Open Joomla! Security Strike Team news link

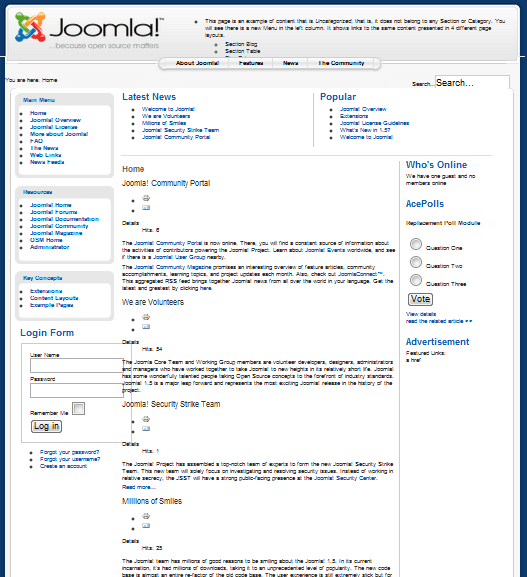(x=181, y=130)
